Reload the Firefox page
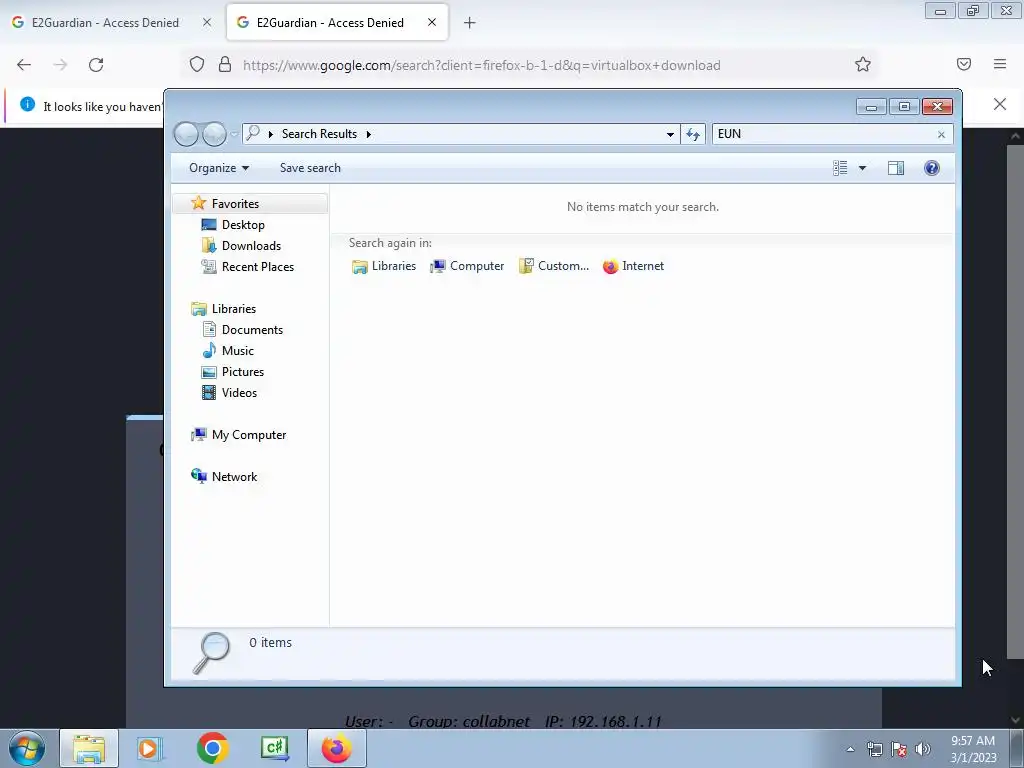Viewport: 1024px width, 768px height. pyautogui.click(x=96, y=65)
